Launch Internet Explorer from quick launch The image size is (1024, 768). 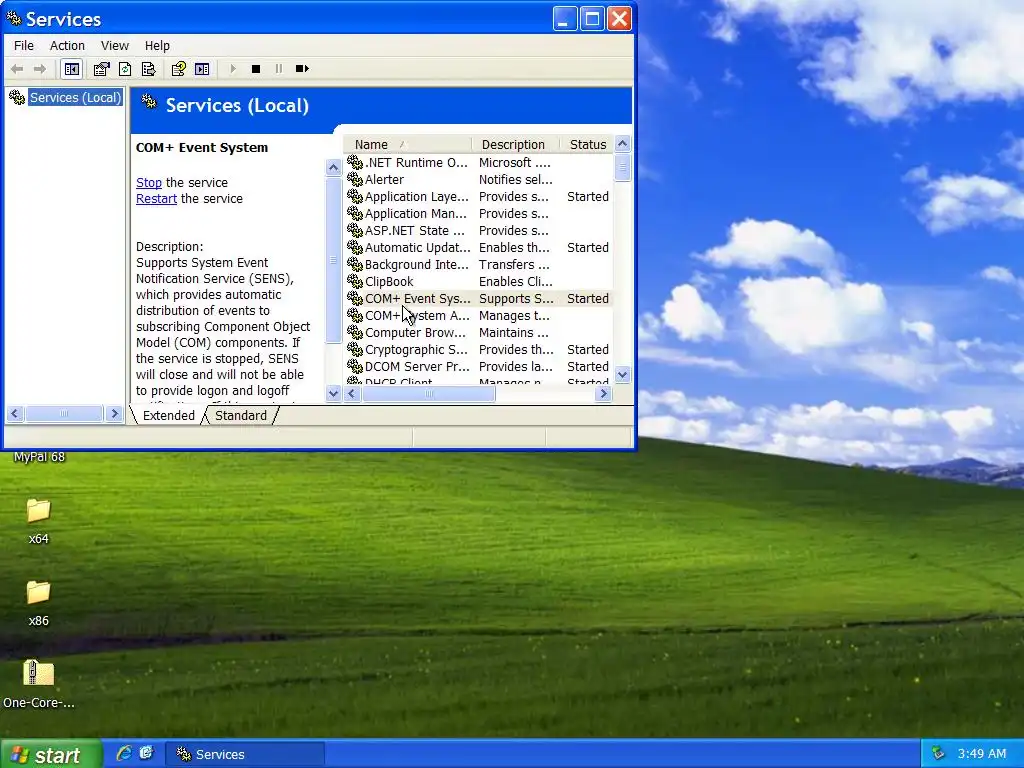tap(124, 754)
